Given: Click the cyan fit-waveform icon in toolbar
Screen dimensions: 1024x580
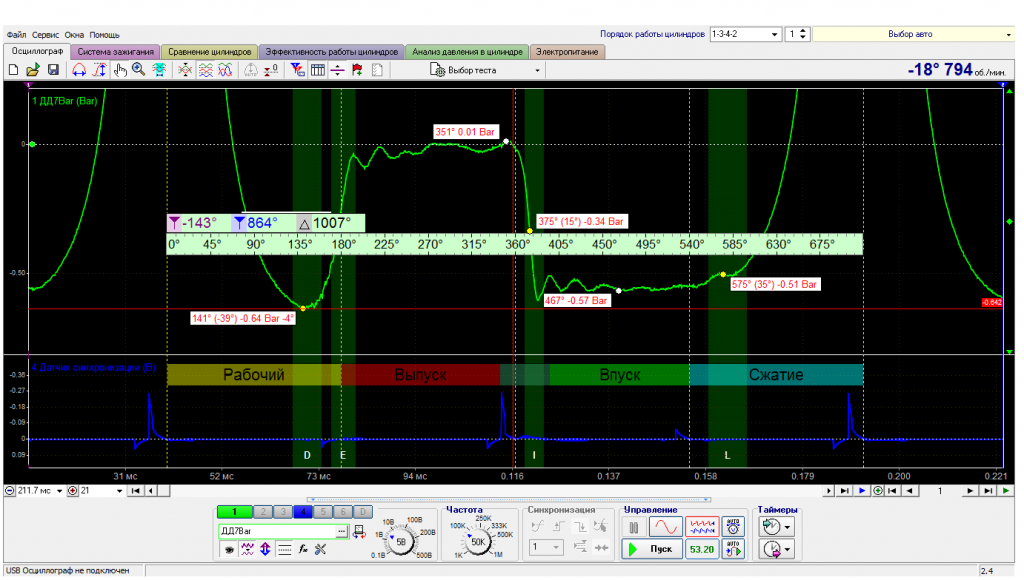Looking at the screenshot, I should [159, 70].
